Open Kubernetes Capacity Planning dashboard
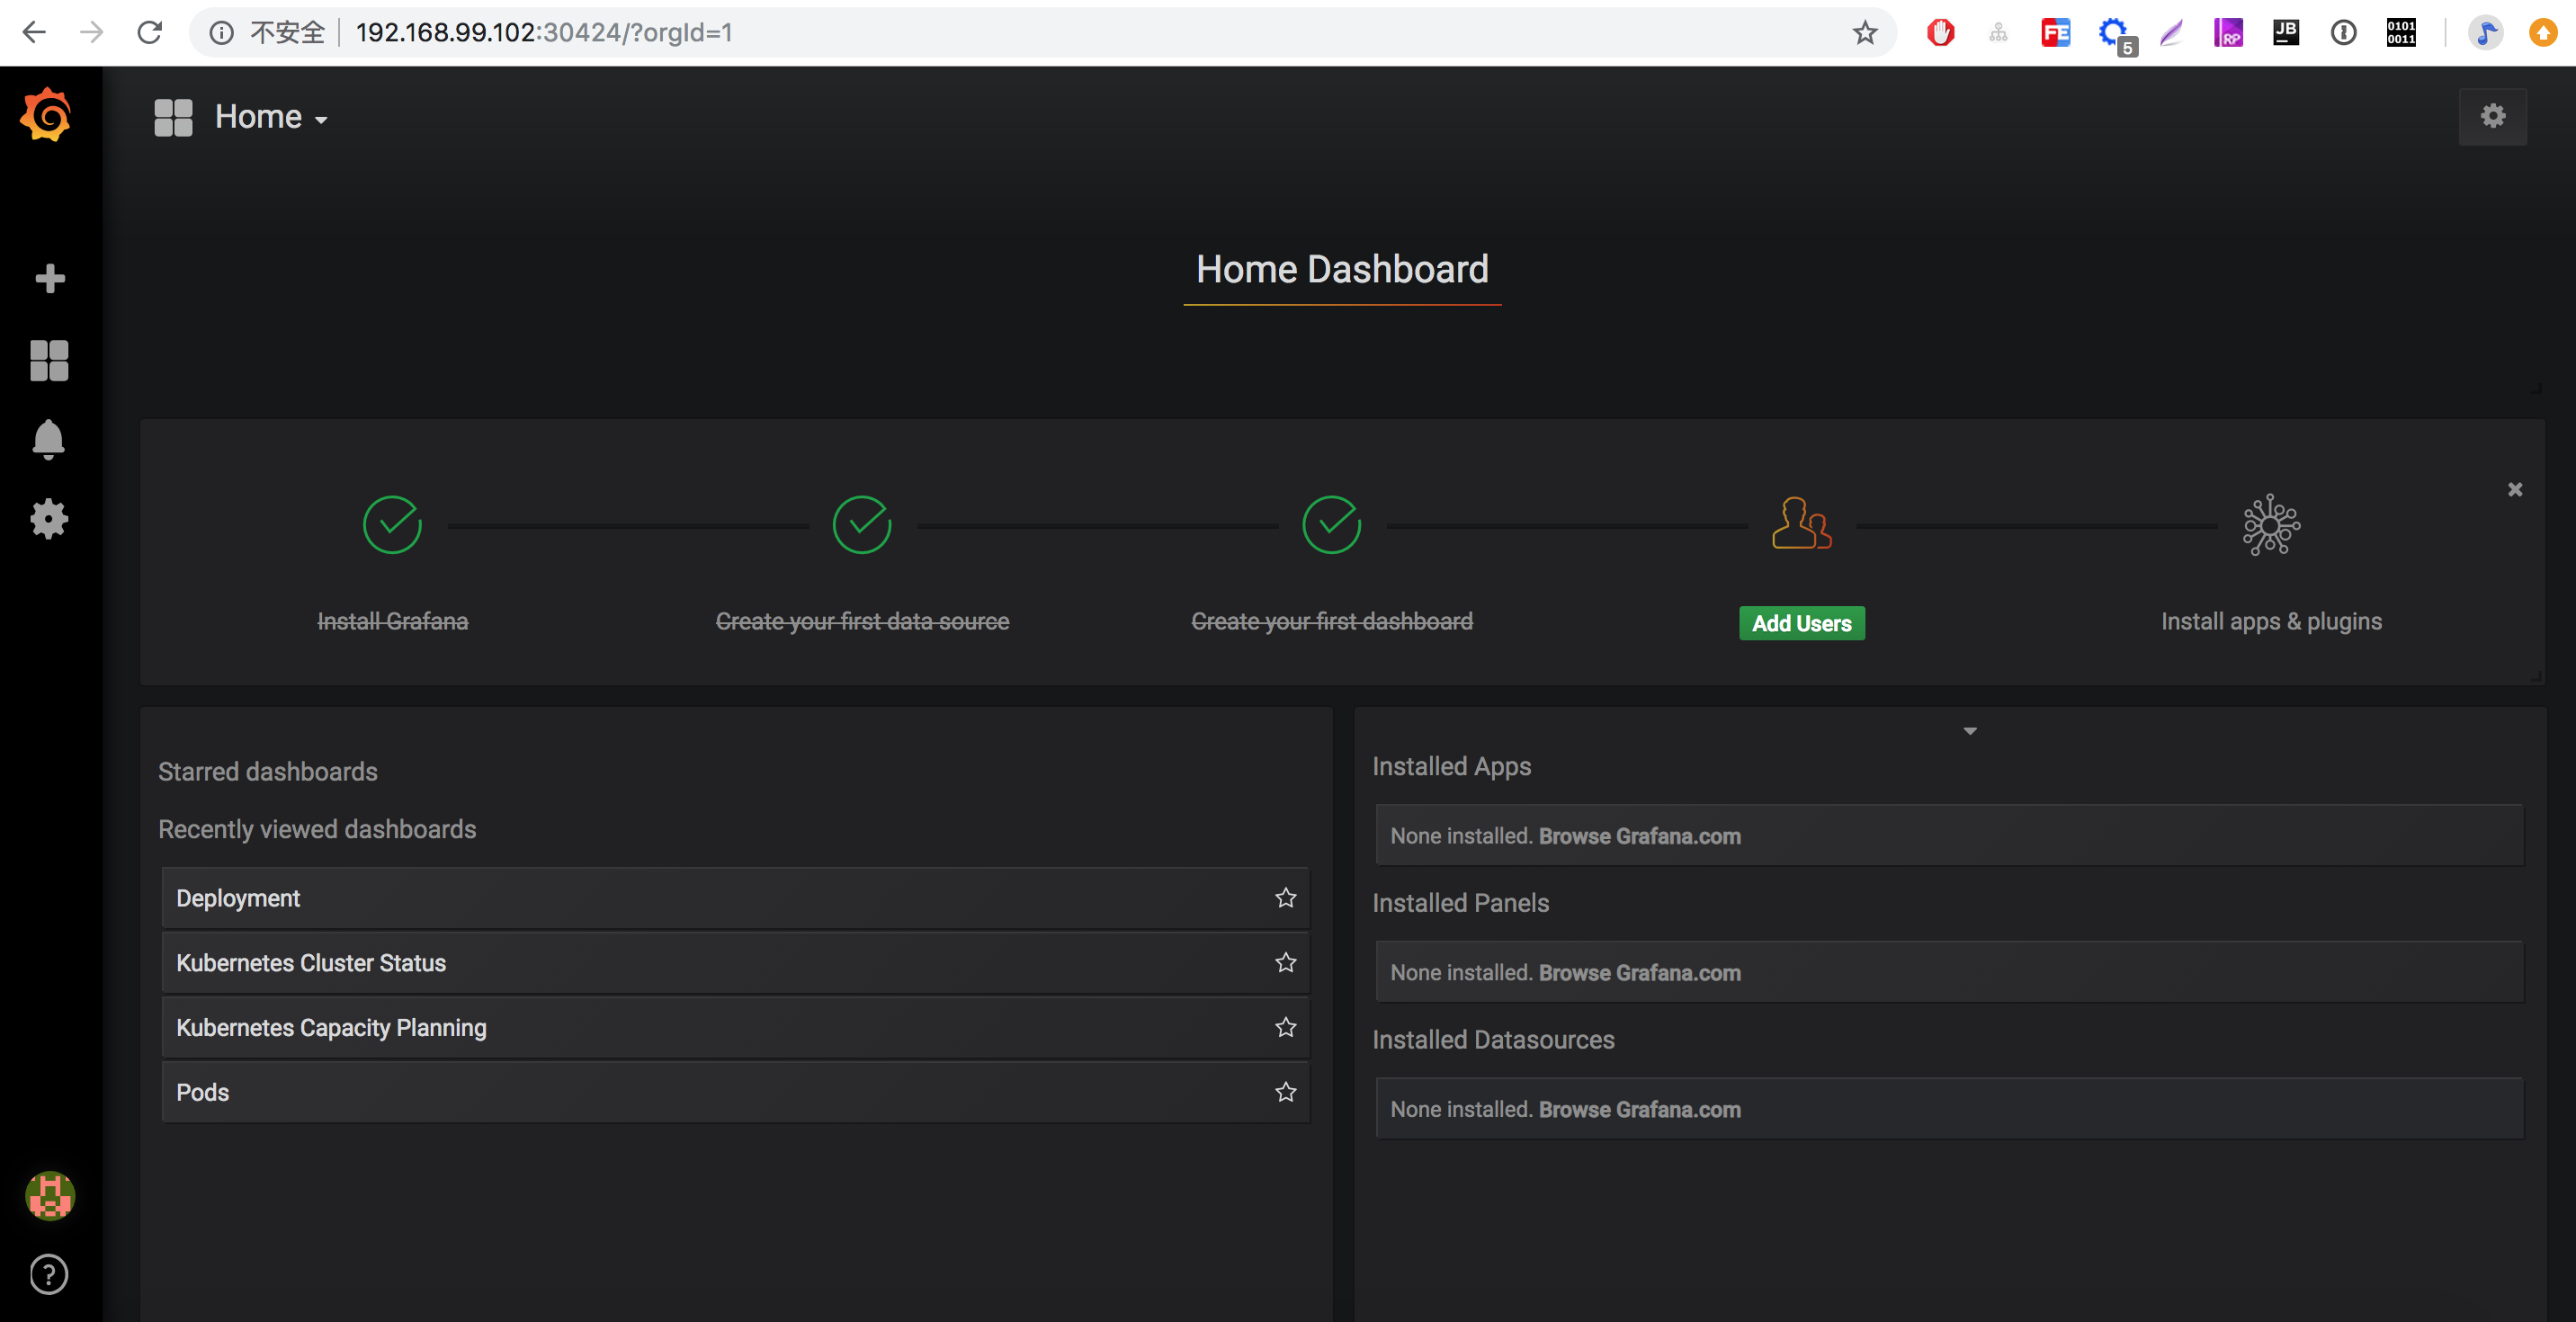Screen dimensions: 2576x1322 point(331,1028)
